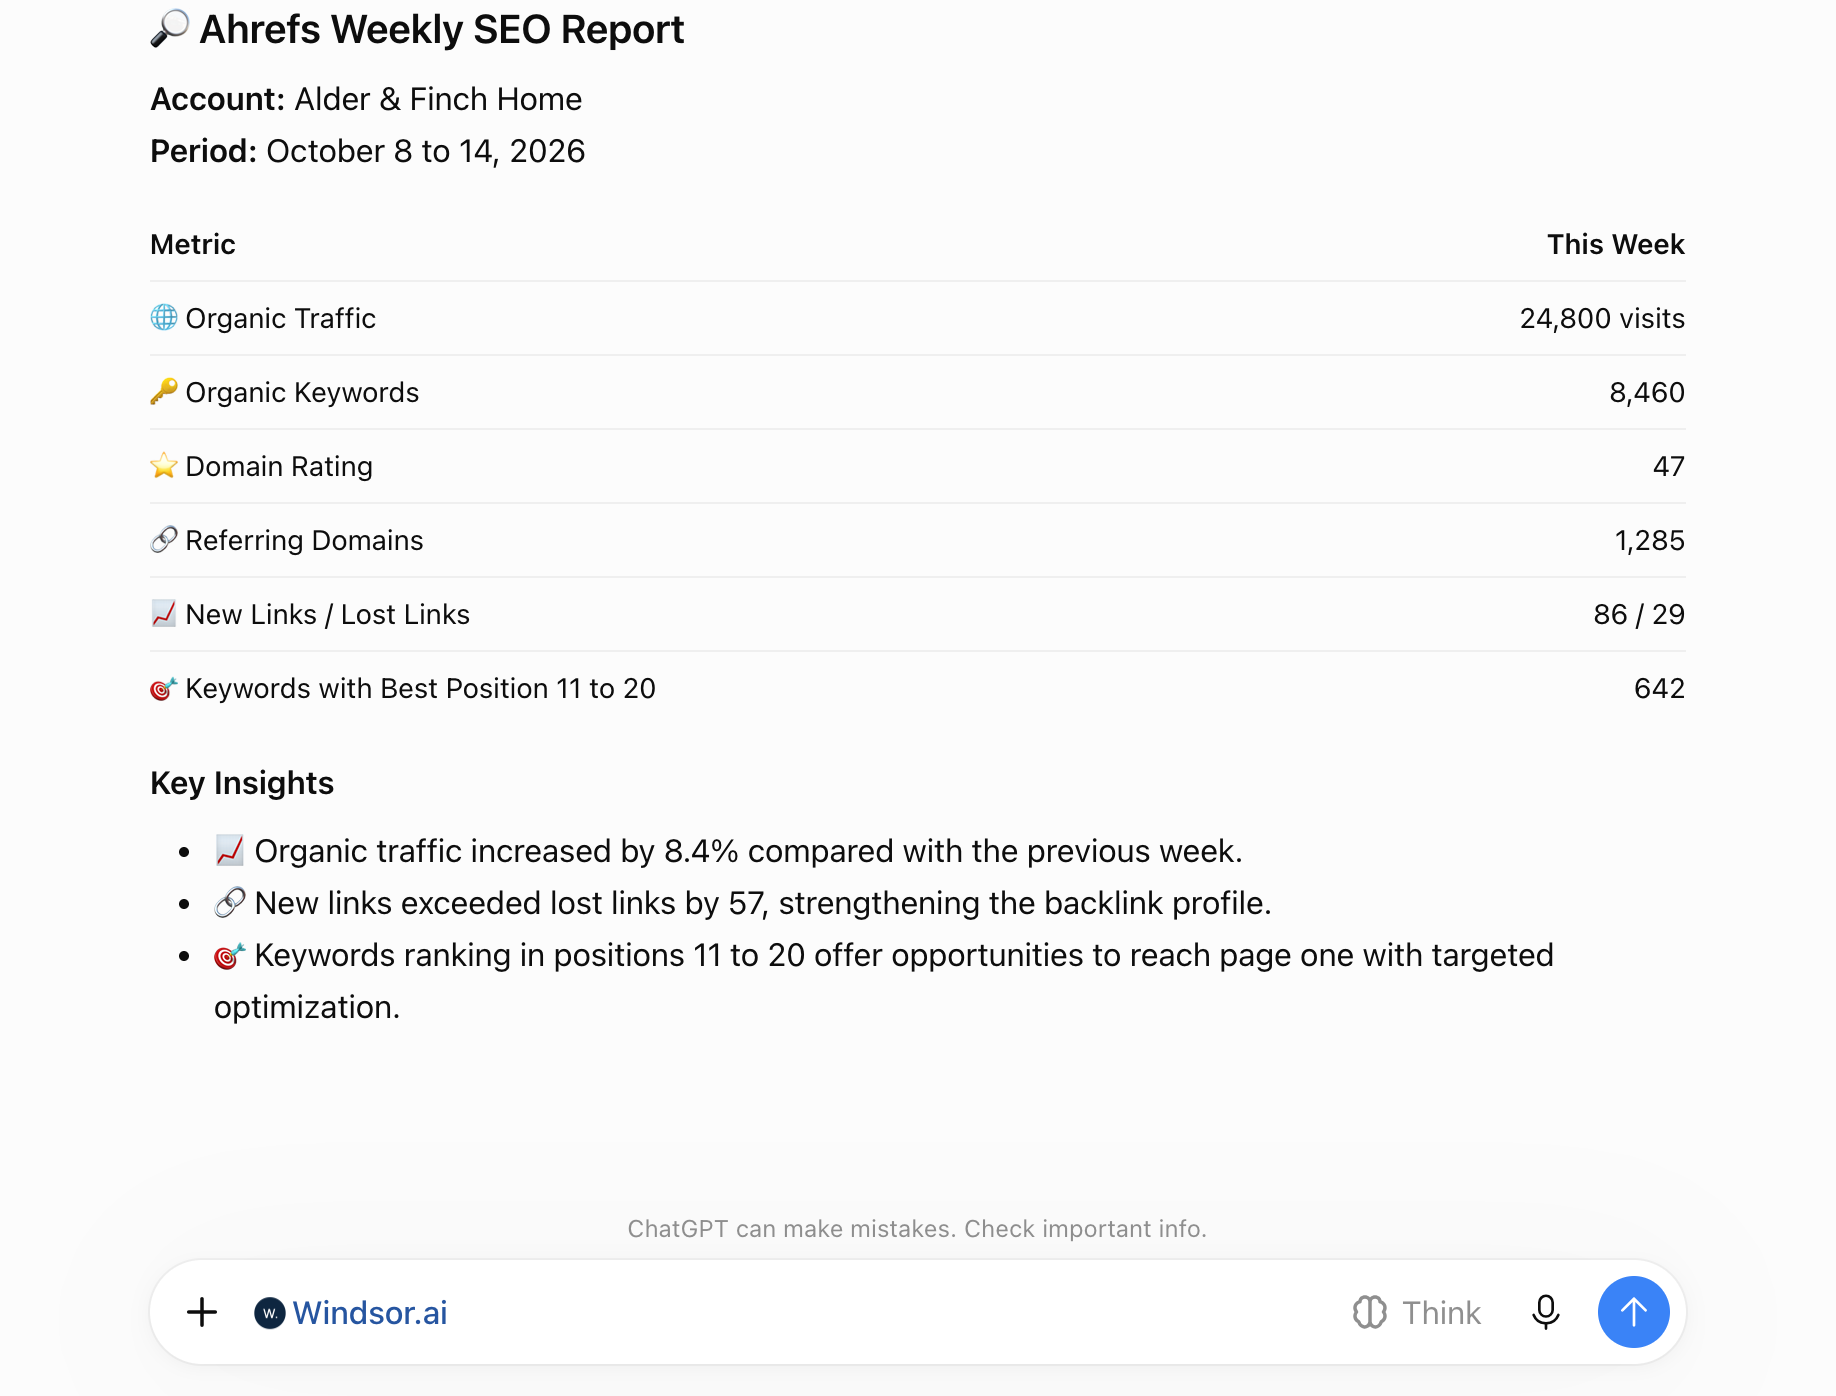Click the "Ahrefs Weekly SEO Report" title
This screenshot has height=1396, width=1836.
pos(442,29)
